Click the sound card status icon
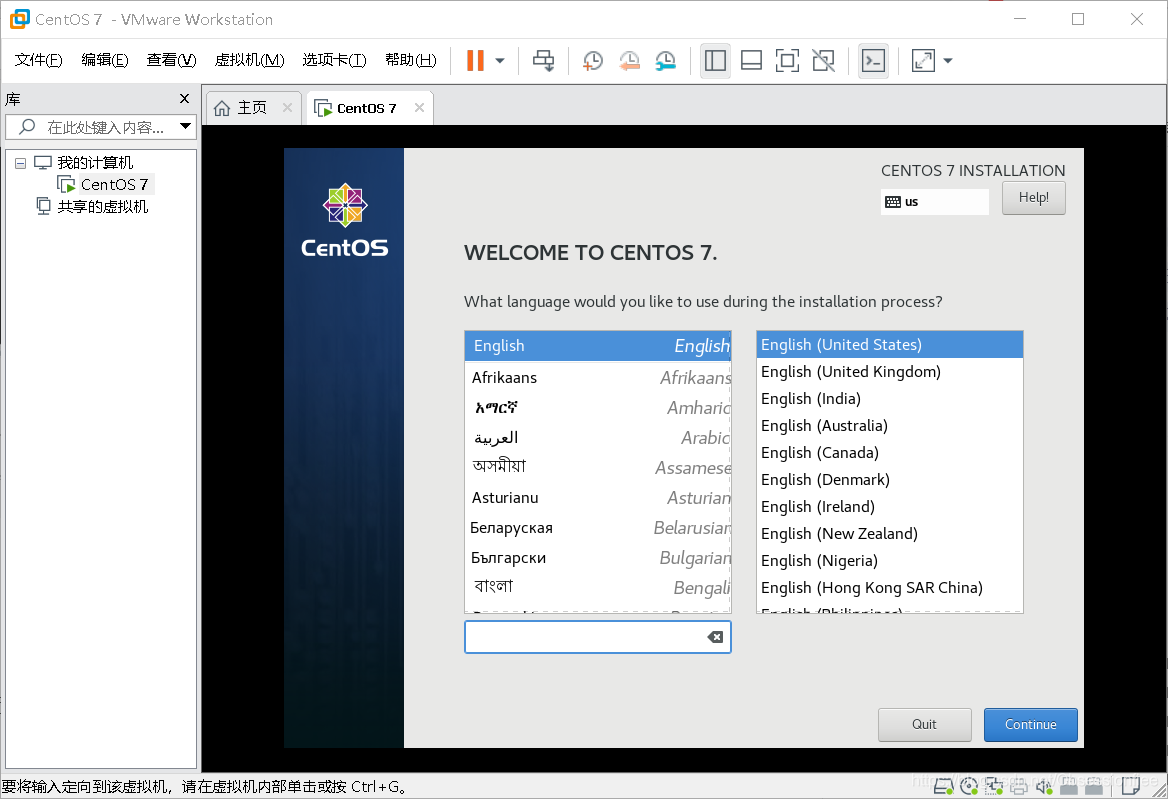 tap(1044, 786)
